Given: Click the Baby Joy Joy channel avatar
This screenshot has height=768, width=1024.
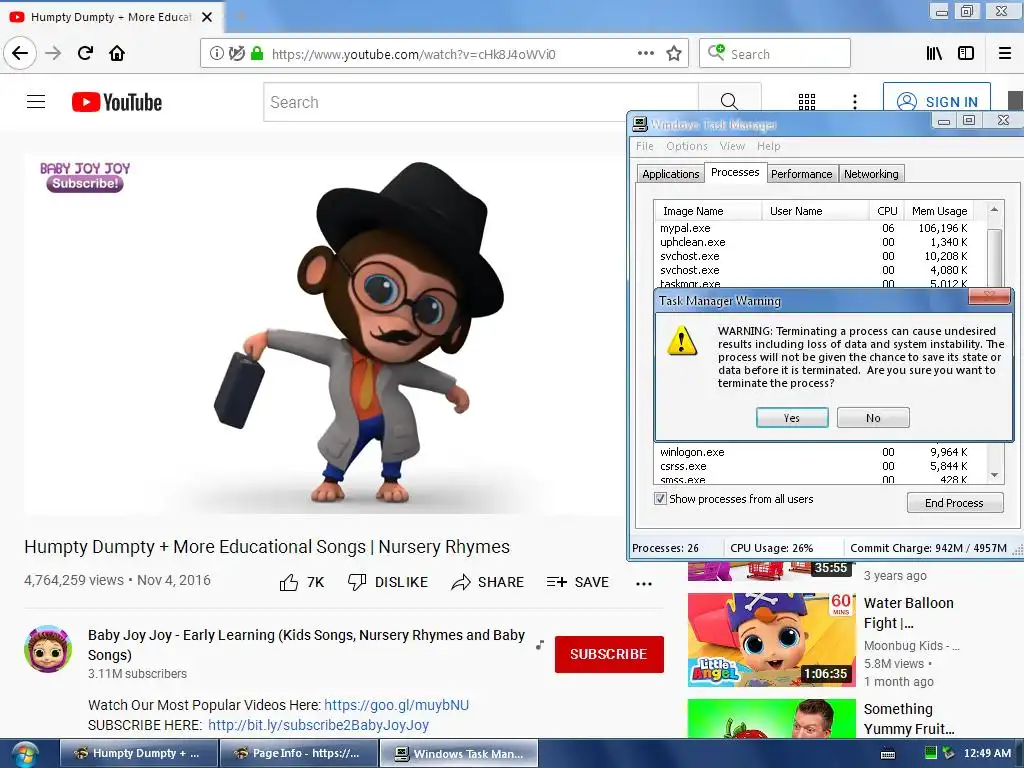Looking at the screenshot, I should [48, 649].
